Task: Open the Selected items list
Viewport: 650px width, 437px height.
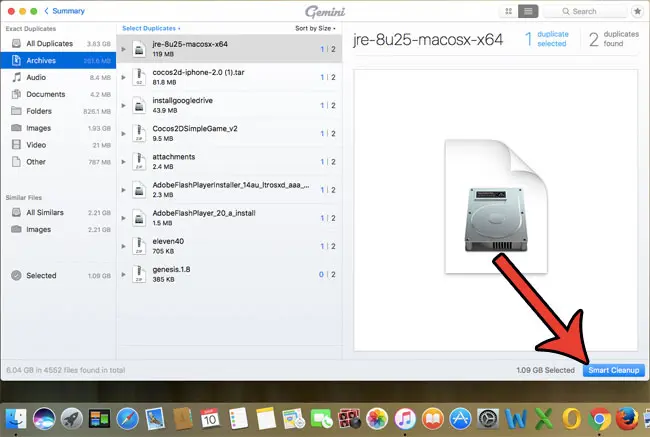Action: 58,276
